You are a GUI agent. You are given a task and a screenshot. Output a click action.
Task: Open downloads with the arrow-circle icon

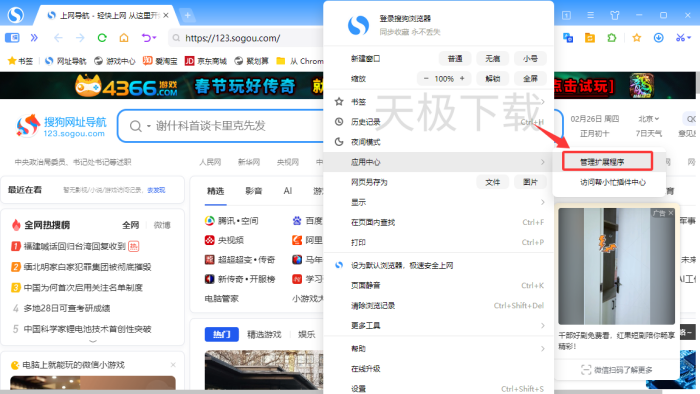pyautogui.click(x=658, y=38)
